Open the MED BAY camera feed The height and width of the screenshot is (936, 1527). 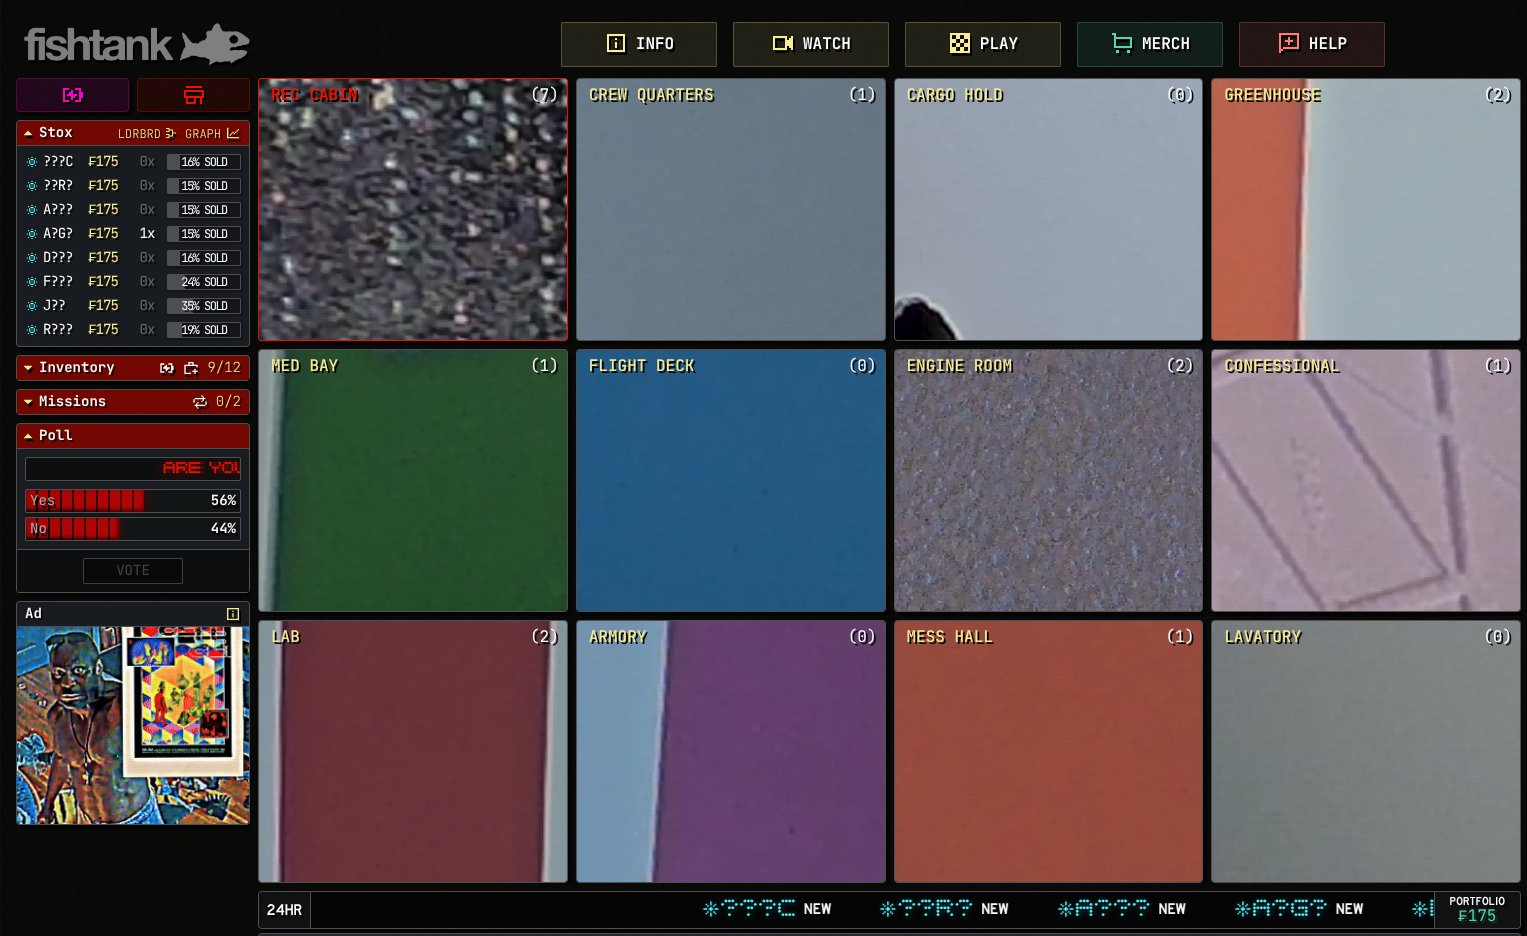click(x=413, y=481)
